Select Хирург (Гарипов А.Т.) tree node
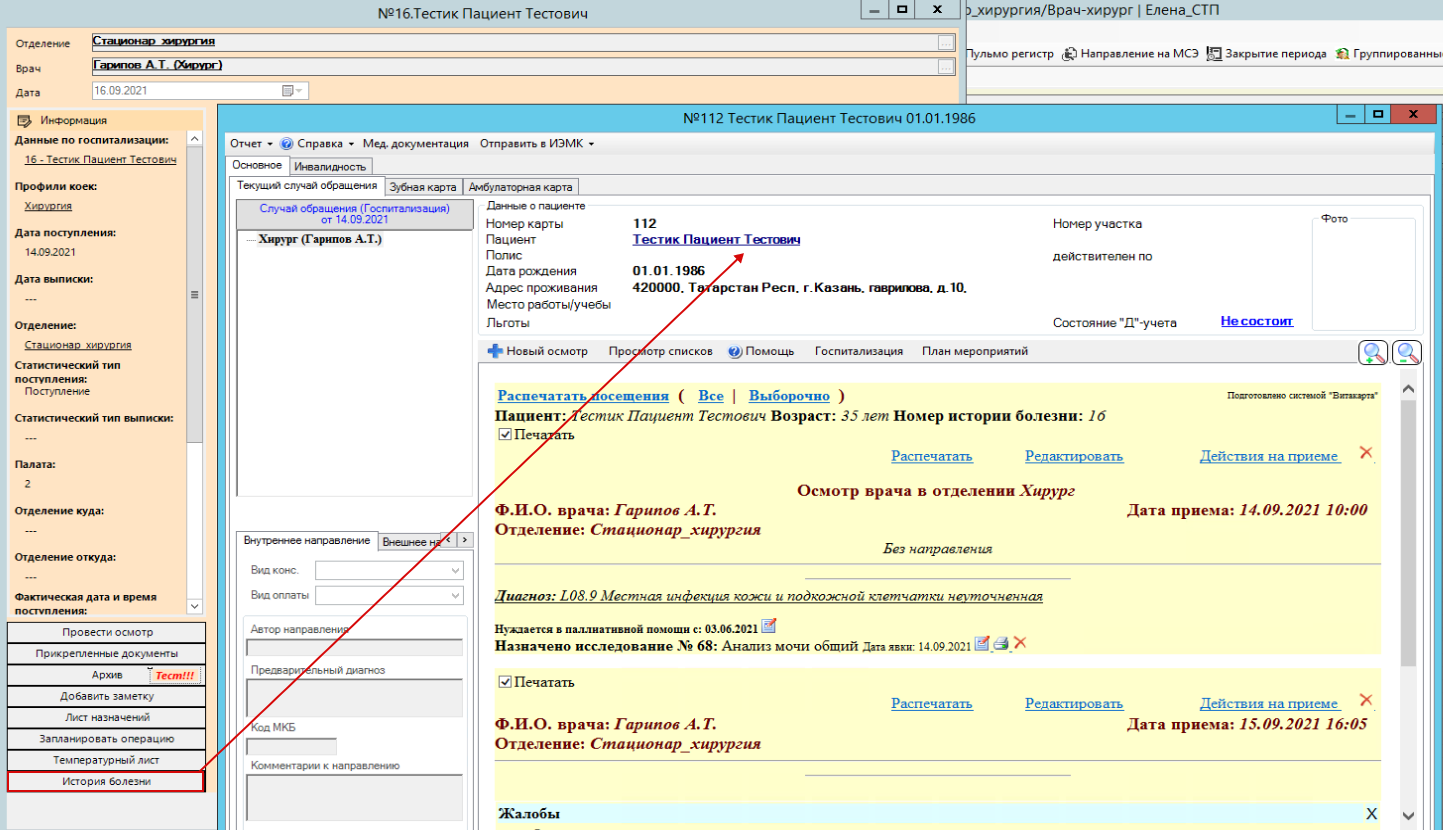Viewport: 1443px width, 830px height. click(x=320, y=240)
